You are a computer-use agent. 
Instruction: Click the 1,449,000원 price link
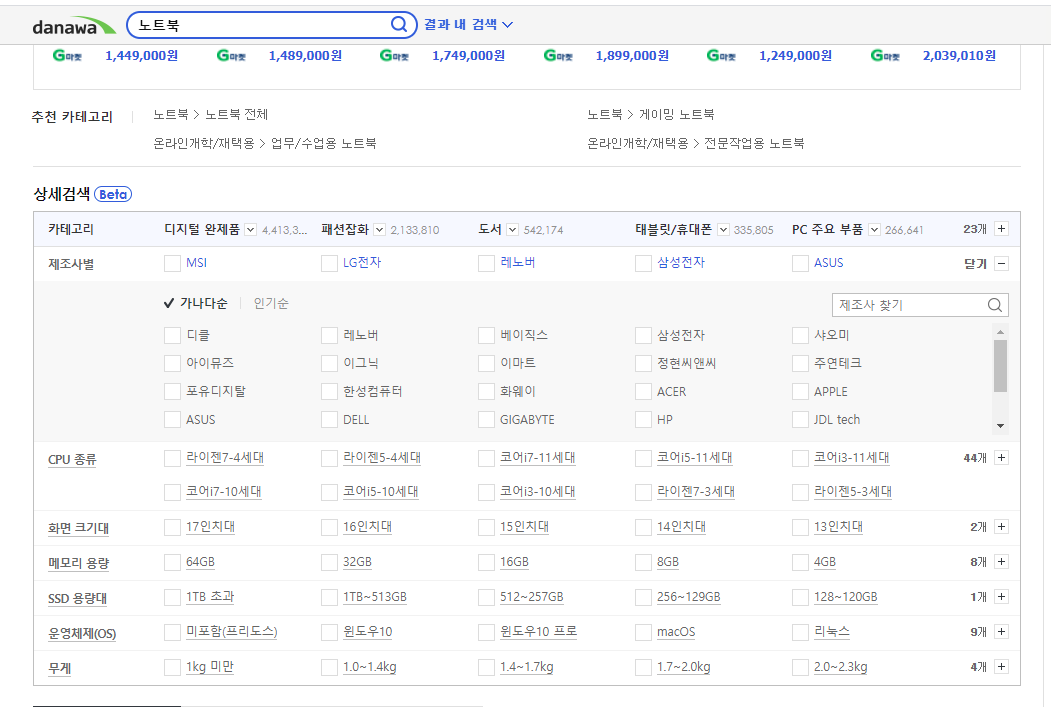click(x=141, y=56)
